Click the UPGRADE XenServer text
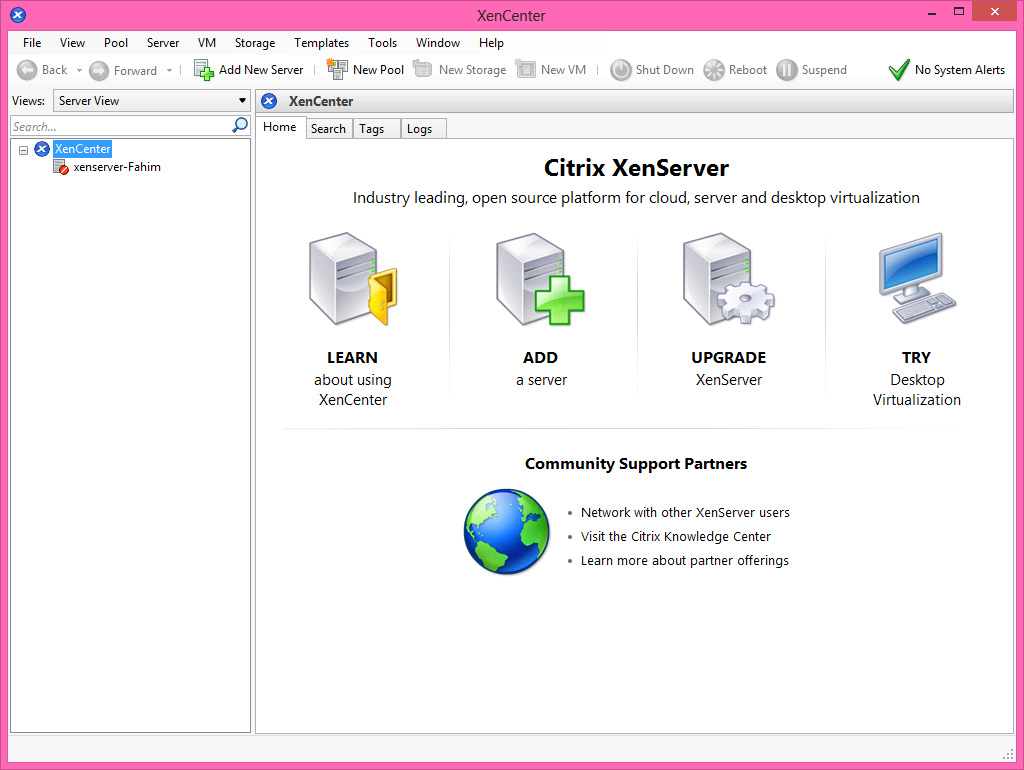This screenshot has width=1024, height=770. (728, 369)
